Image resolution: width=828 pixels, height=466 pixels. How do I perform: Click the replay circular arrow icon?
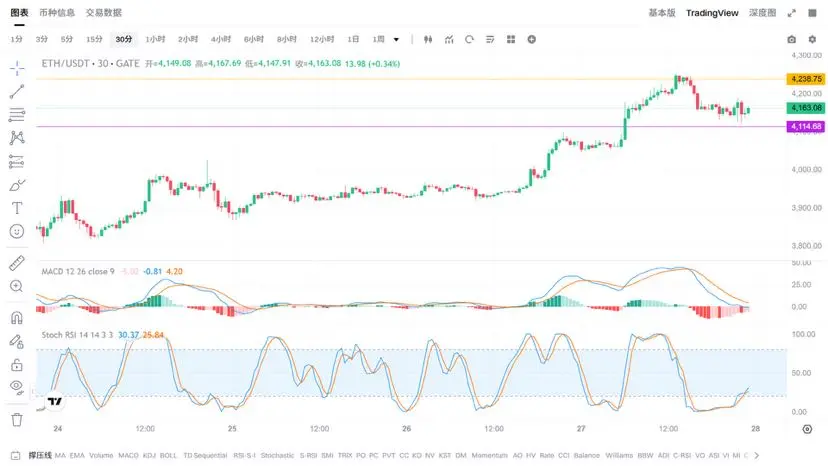click(x=469, y=40)
